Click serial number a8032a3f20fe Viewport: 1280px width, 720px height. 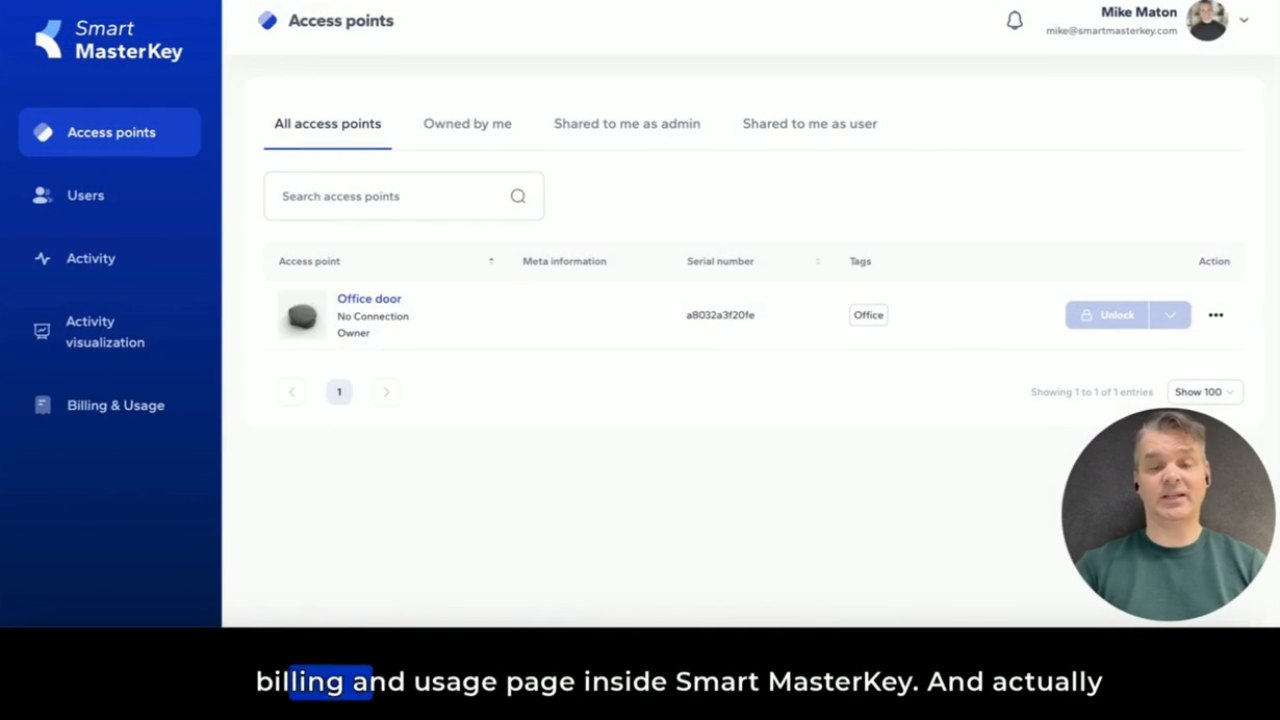click(720, 315)
